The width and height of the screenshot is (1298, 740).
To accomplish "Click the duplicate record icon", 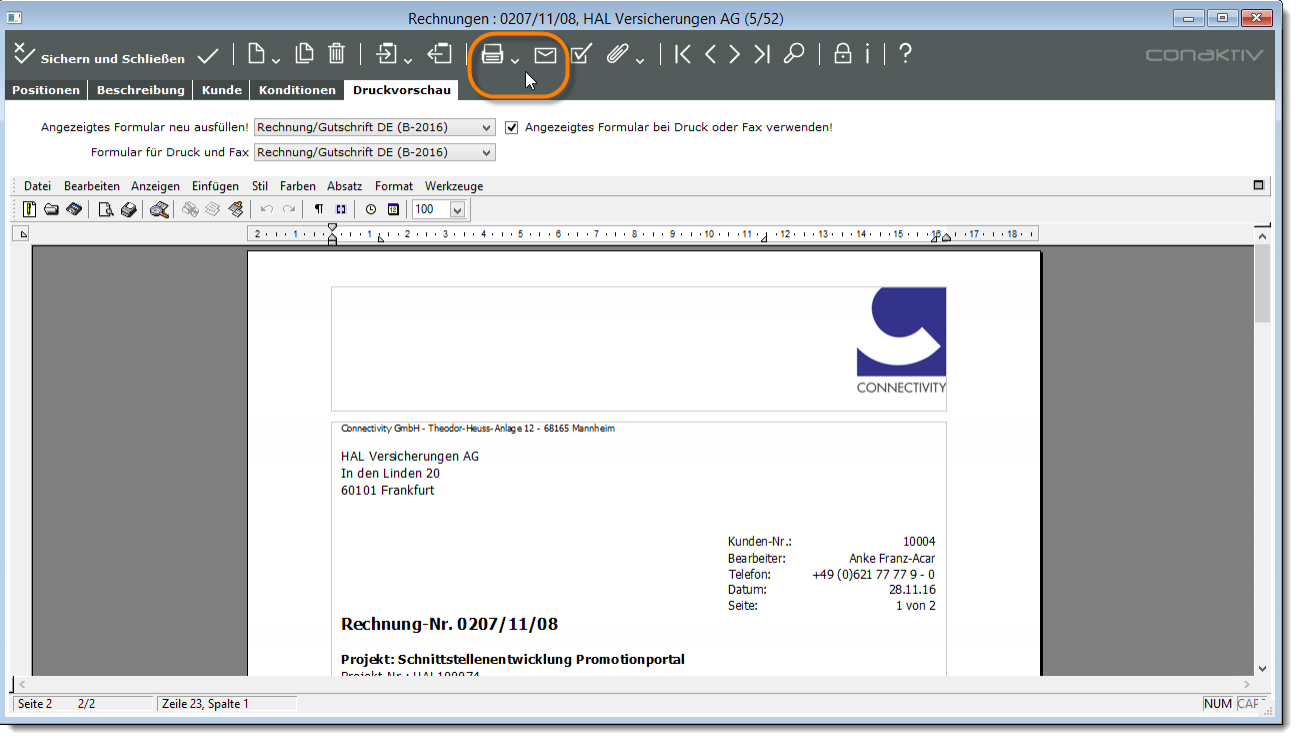I will pos(304,54).
